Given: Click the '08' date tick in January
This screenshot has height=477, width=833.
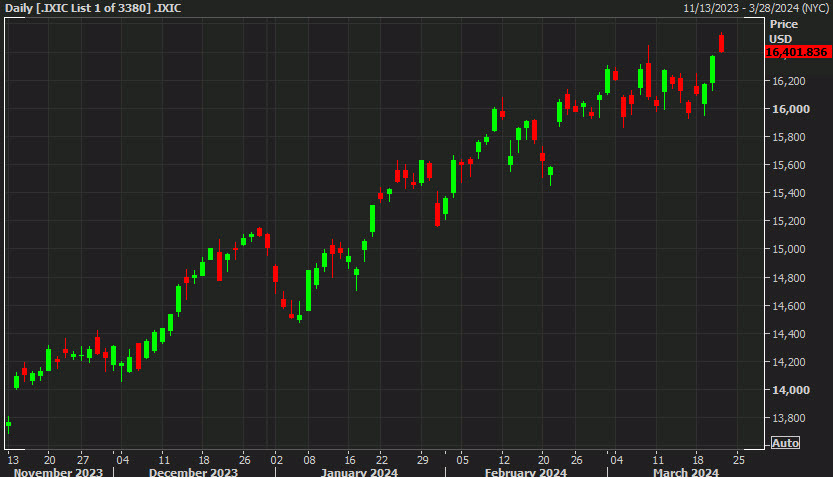Looking at the screenshot, I should pyautogui.click(x=309, y=460).
